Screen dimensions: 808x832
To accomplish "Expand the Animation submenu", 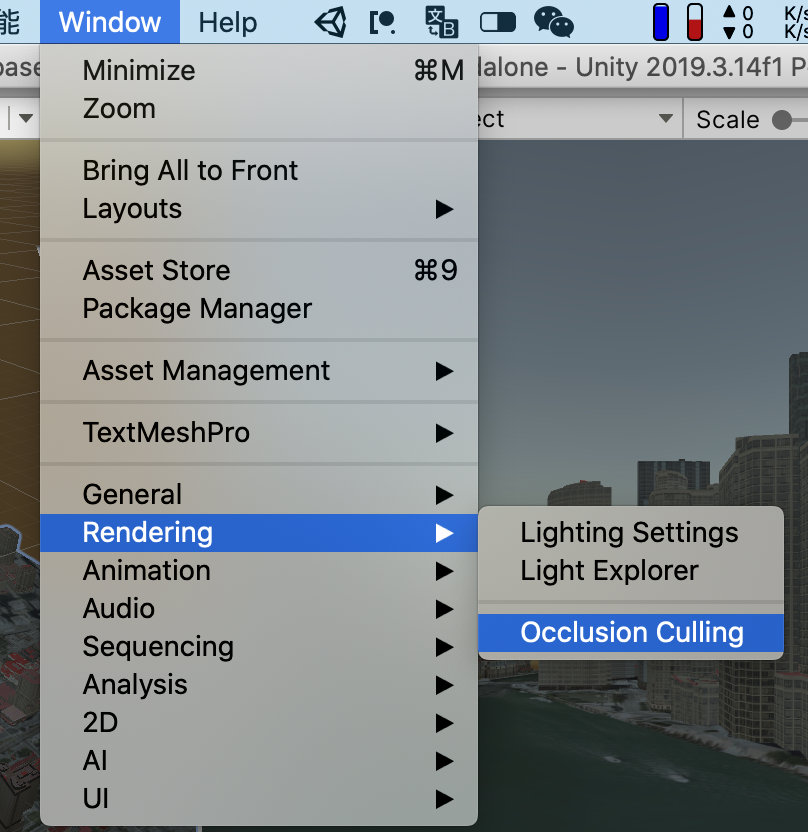I will (259, 571).
